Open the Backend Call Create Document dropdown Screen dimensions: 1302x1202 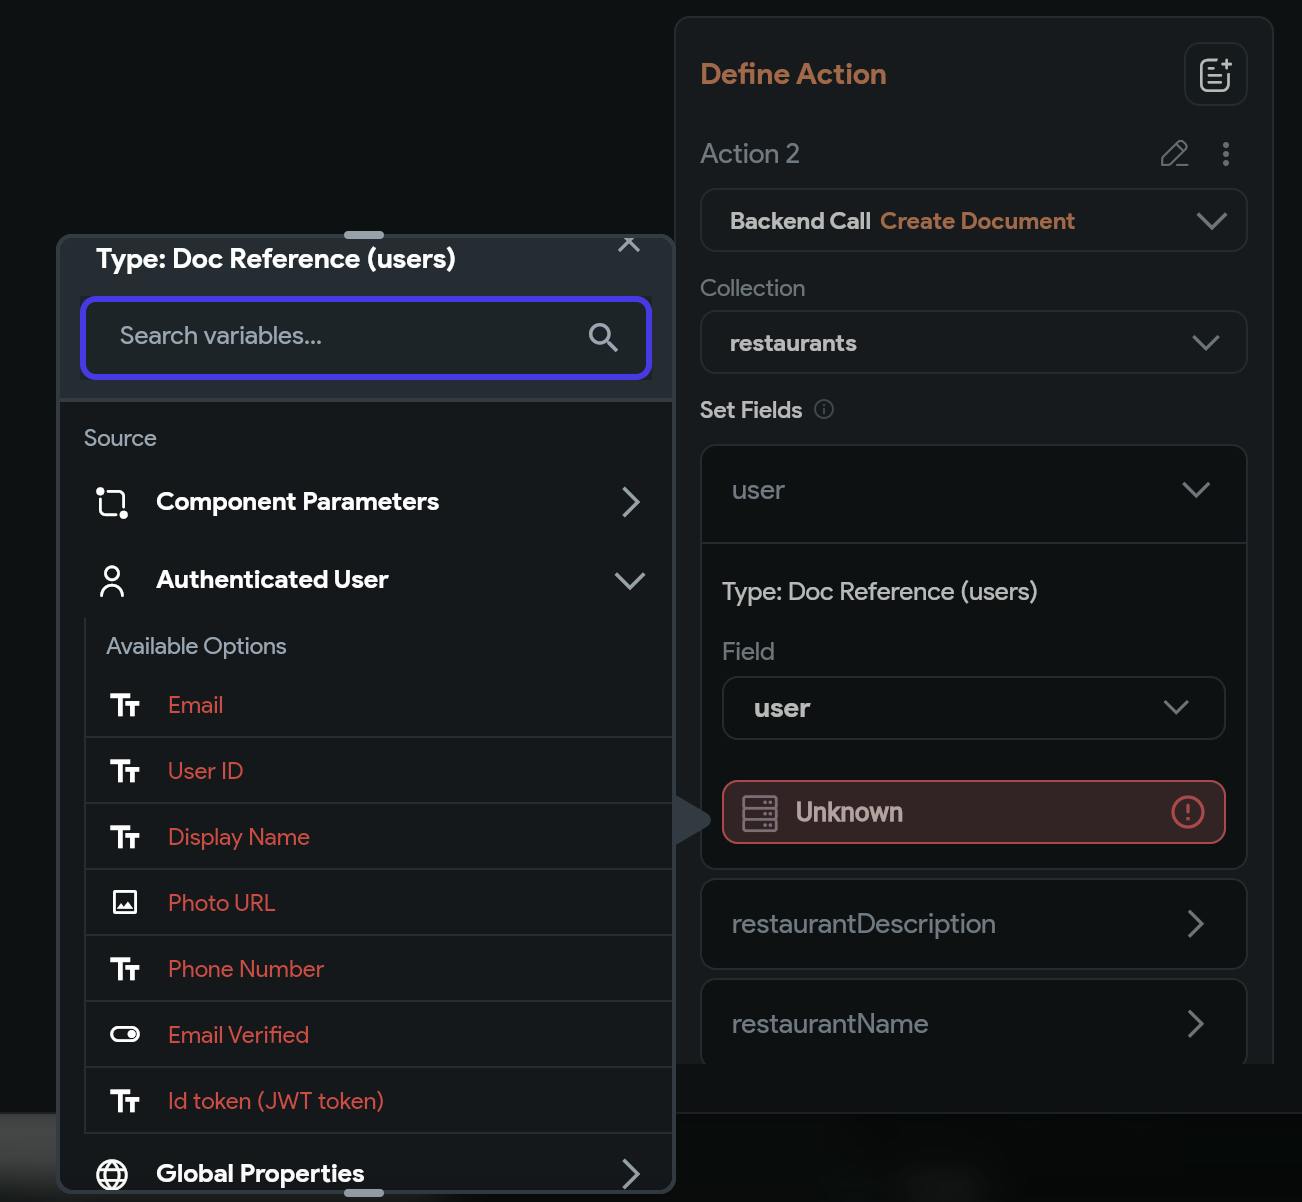click(974, 220)
